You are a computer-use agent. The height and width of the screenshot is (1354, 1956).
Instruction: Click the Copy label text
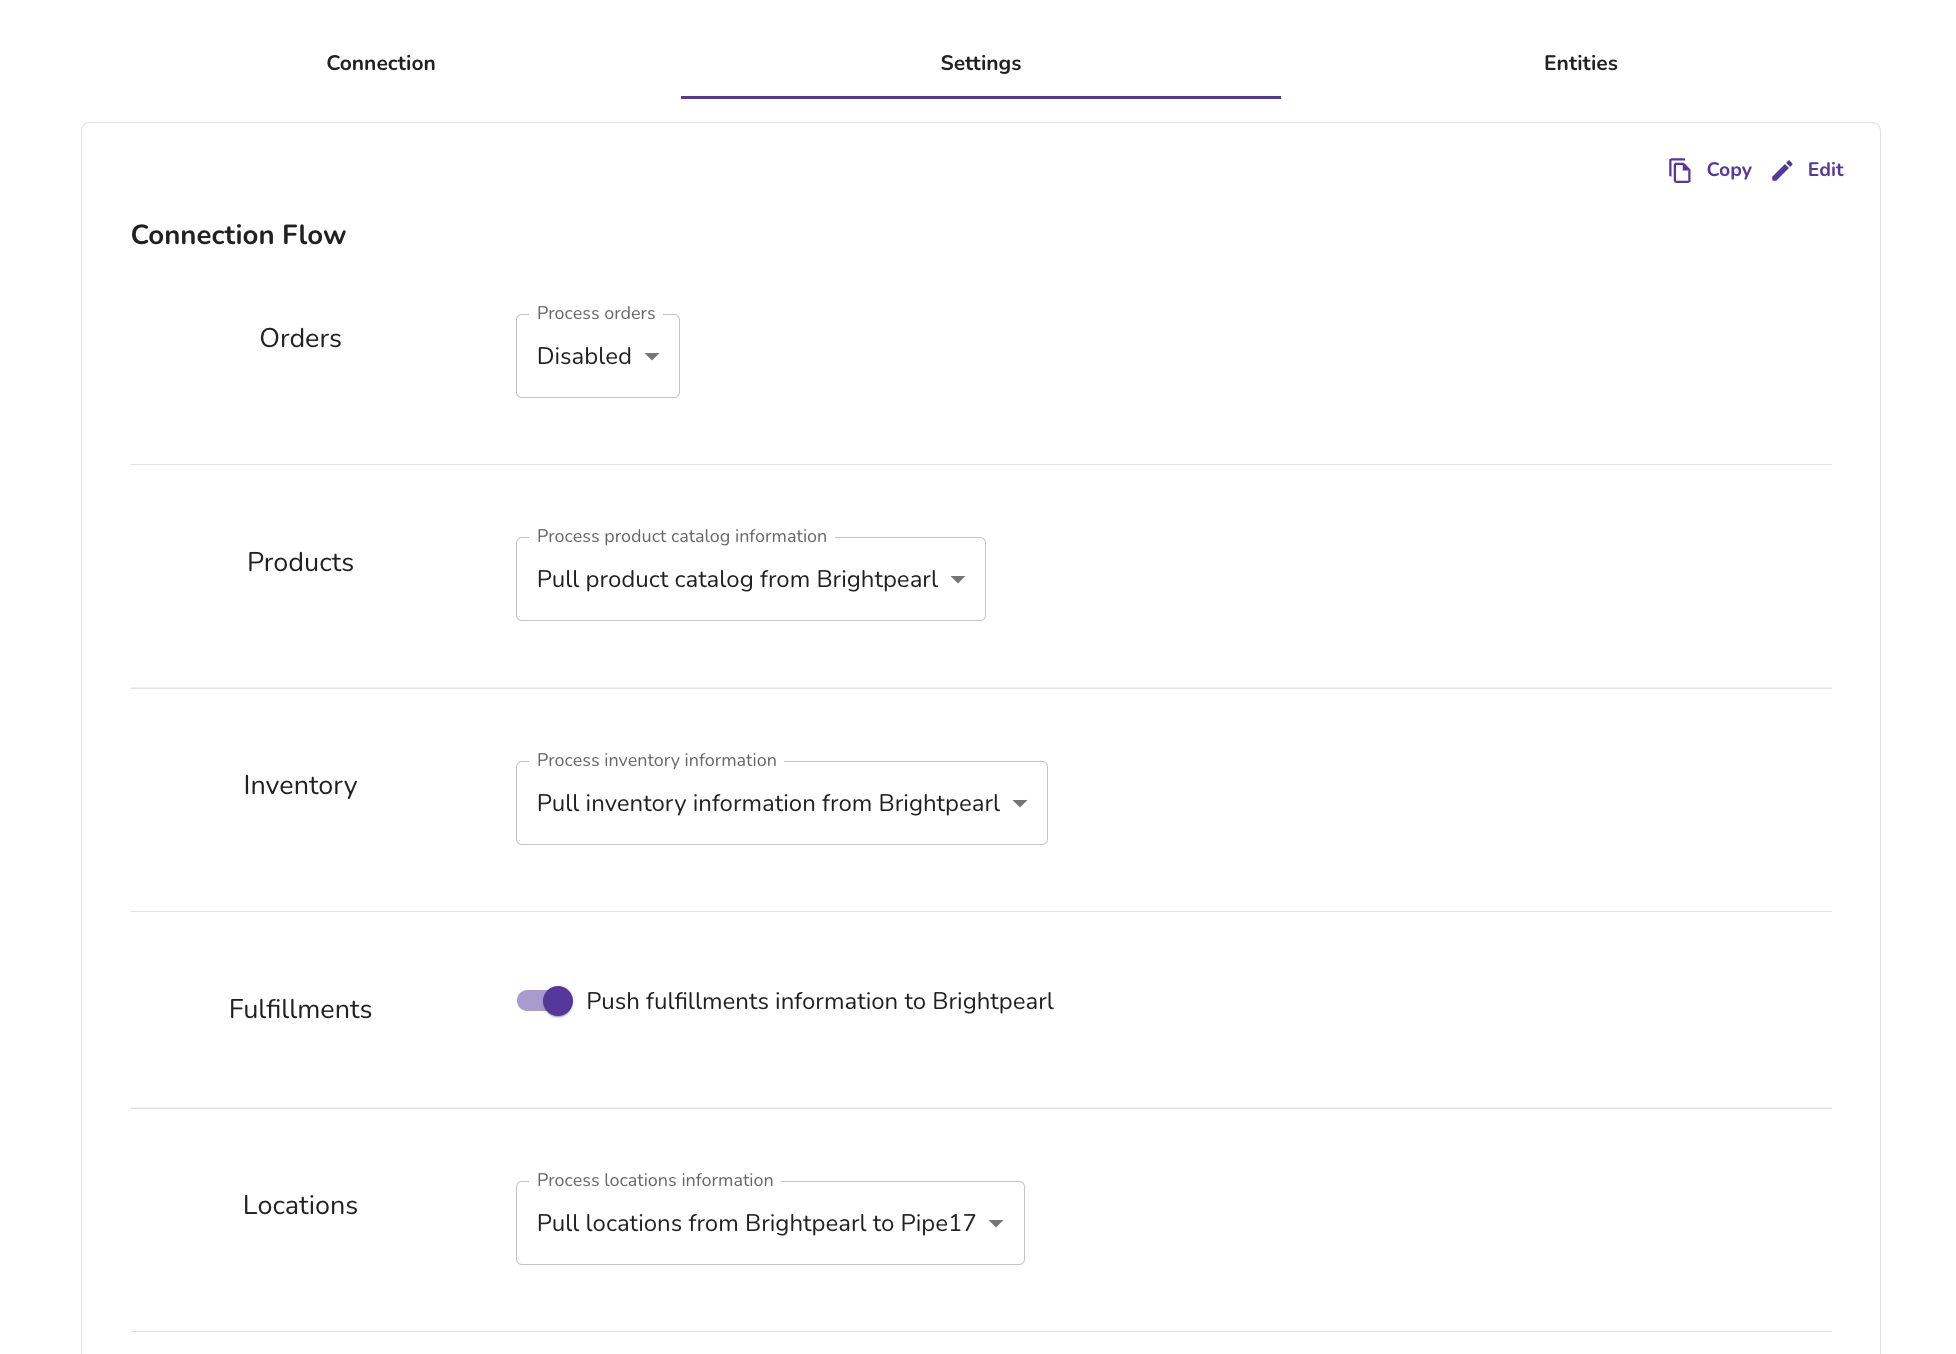pyautogui.click(x=1729, y=170)
